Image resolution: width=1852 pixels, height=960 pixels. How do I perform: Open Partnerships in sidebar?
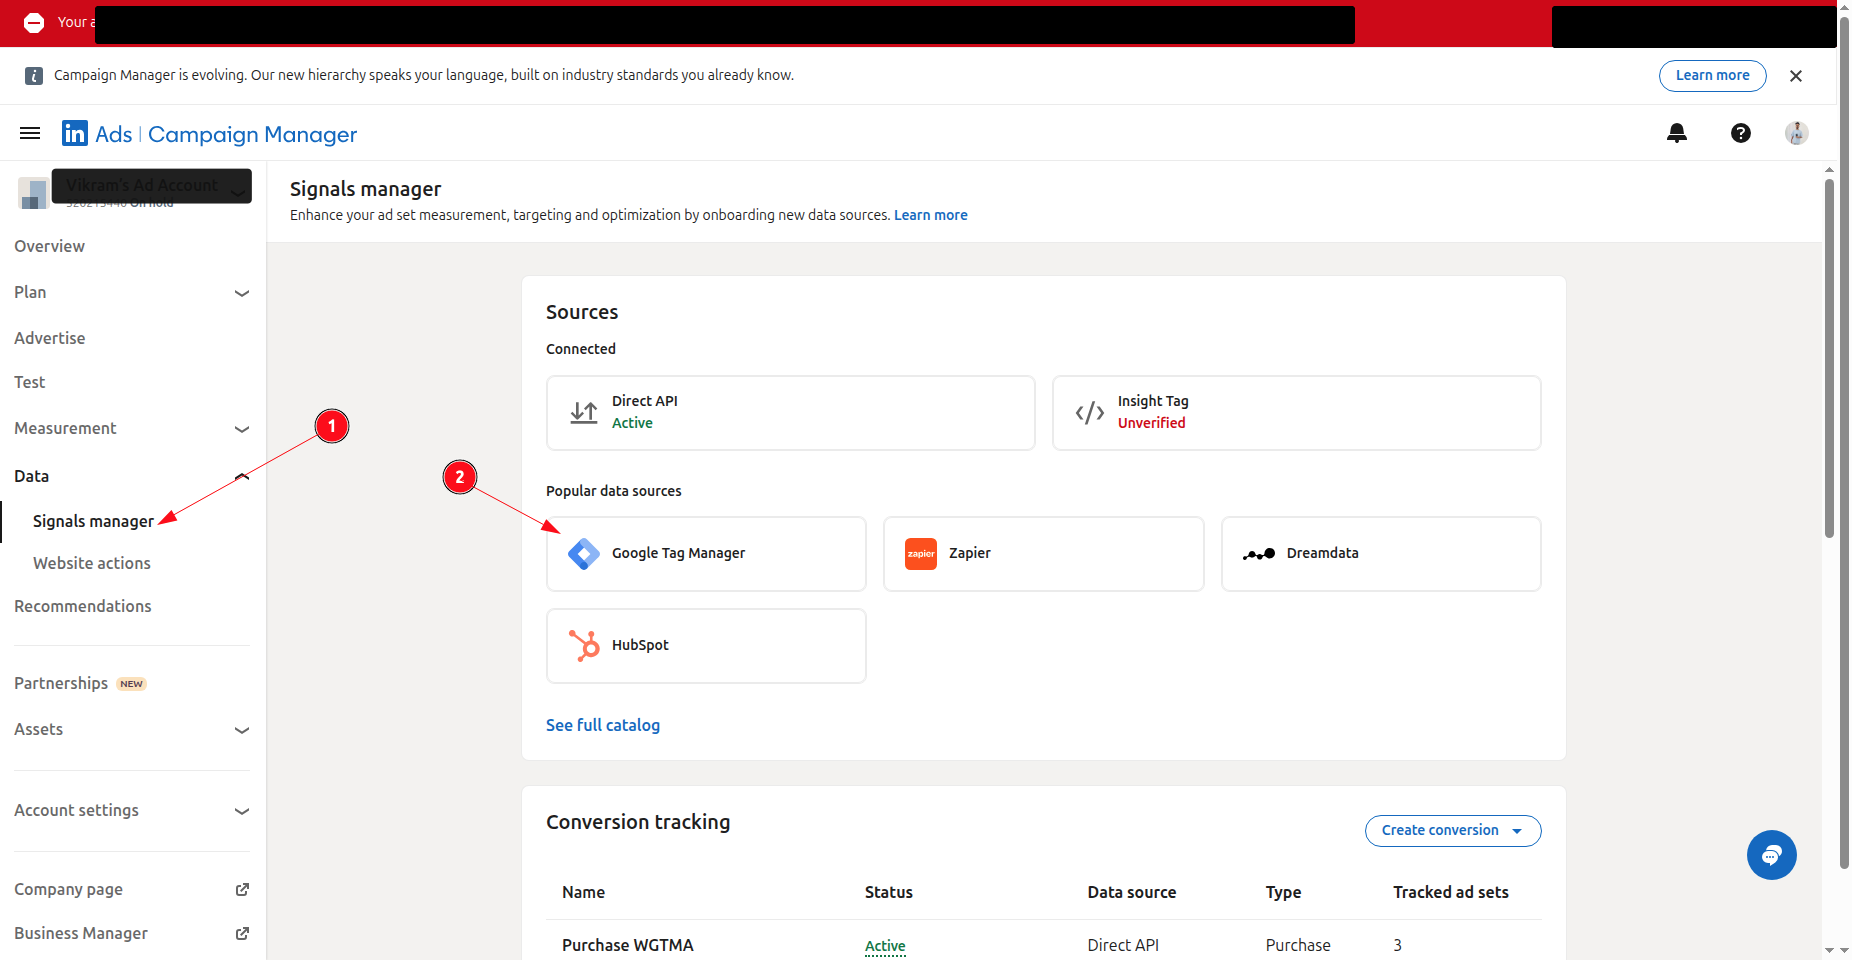click(61, 683)
